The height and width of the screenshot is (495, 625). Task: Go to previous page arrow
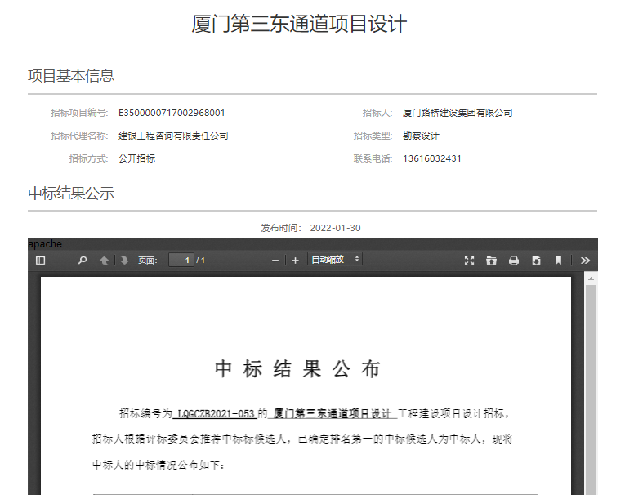[104, 260]
